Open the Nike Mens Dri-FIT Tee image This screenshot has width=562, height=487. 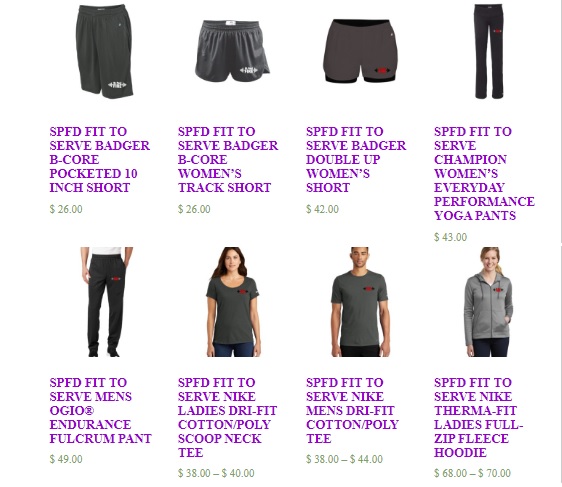361,302
